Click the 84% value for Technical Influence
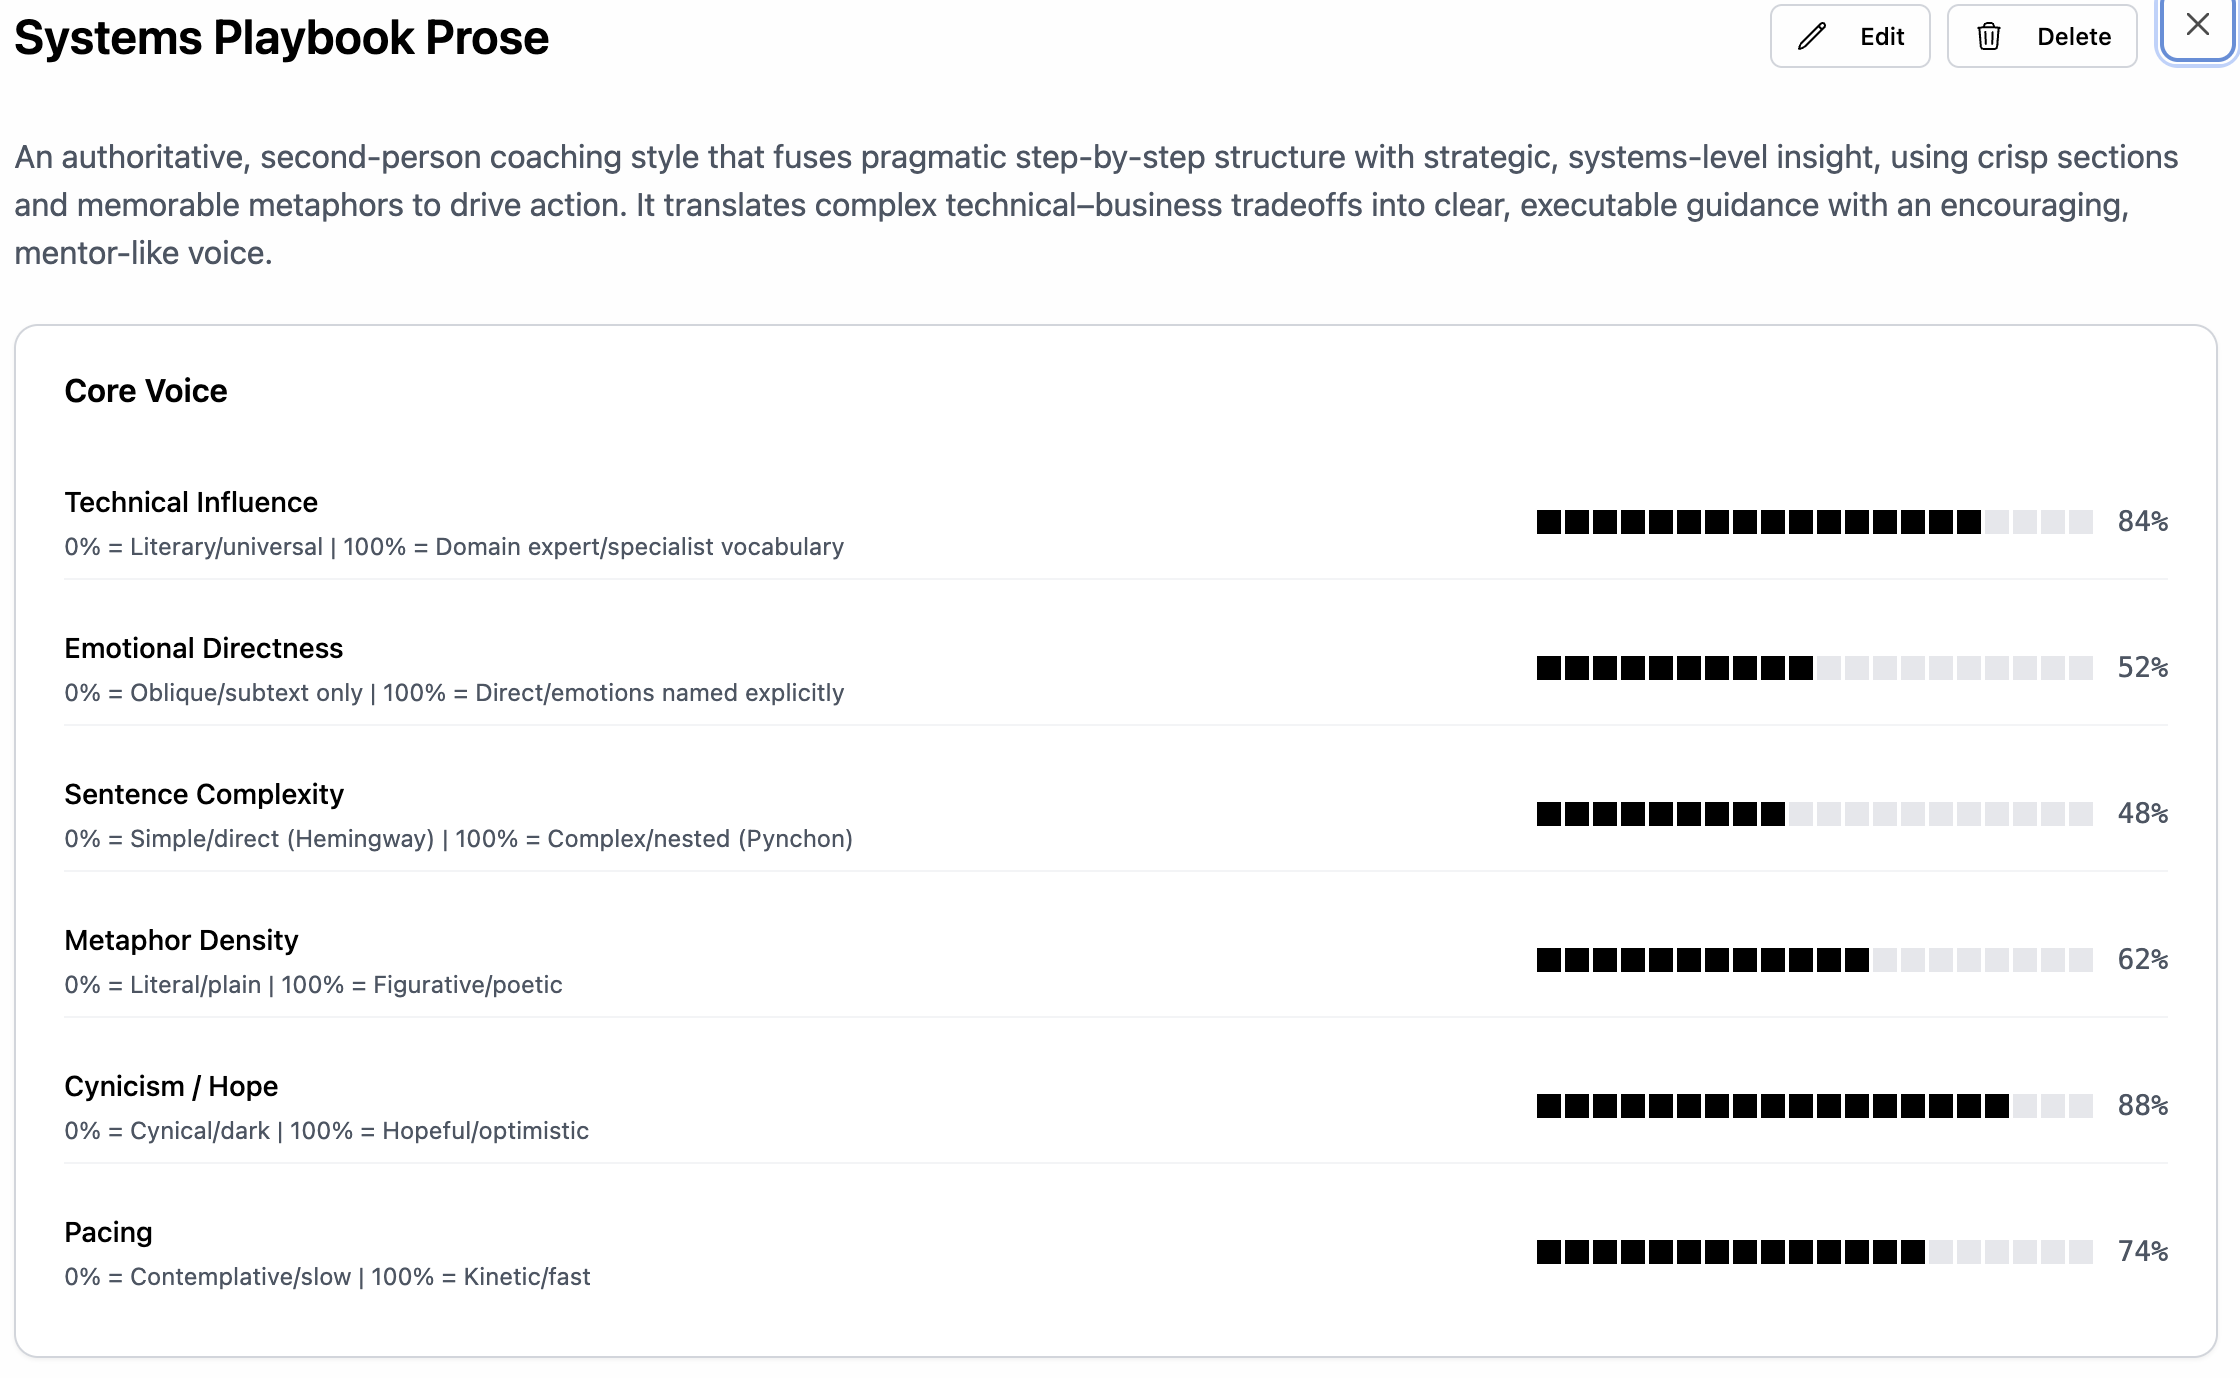Screen dimensions: 2240x1378 [x=2142, y=522]
